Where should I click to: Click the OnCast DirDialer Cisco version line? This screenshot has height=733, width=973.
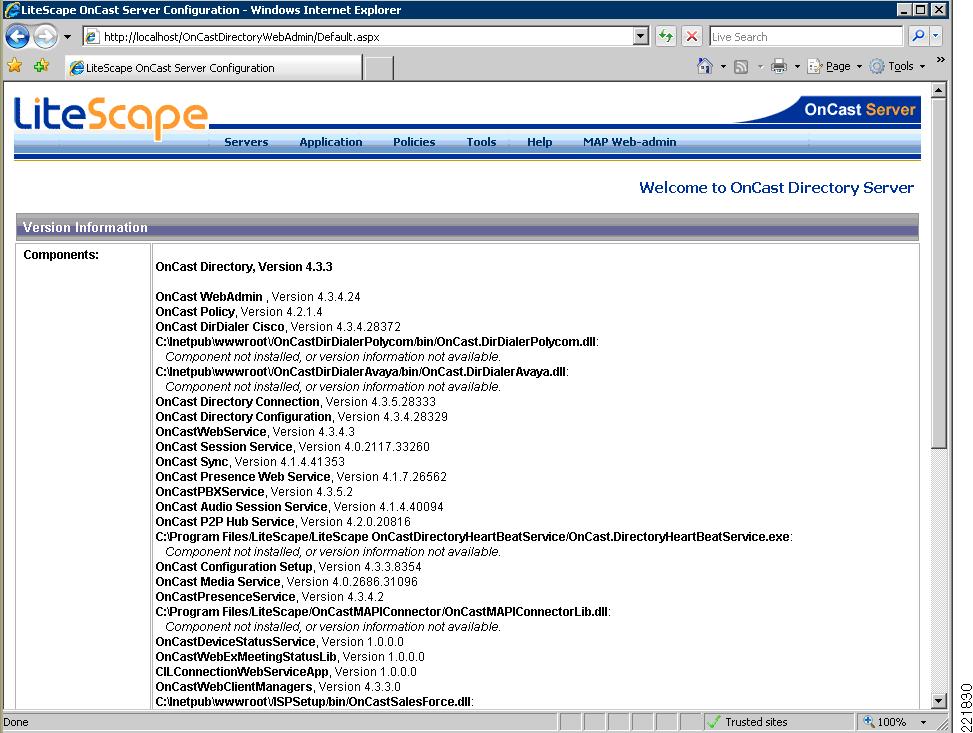coord(278,326)
